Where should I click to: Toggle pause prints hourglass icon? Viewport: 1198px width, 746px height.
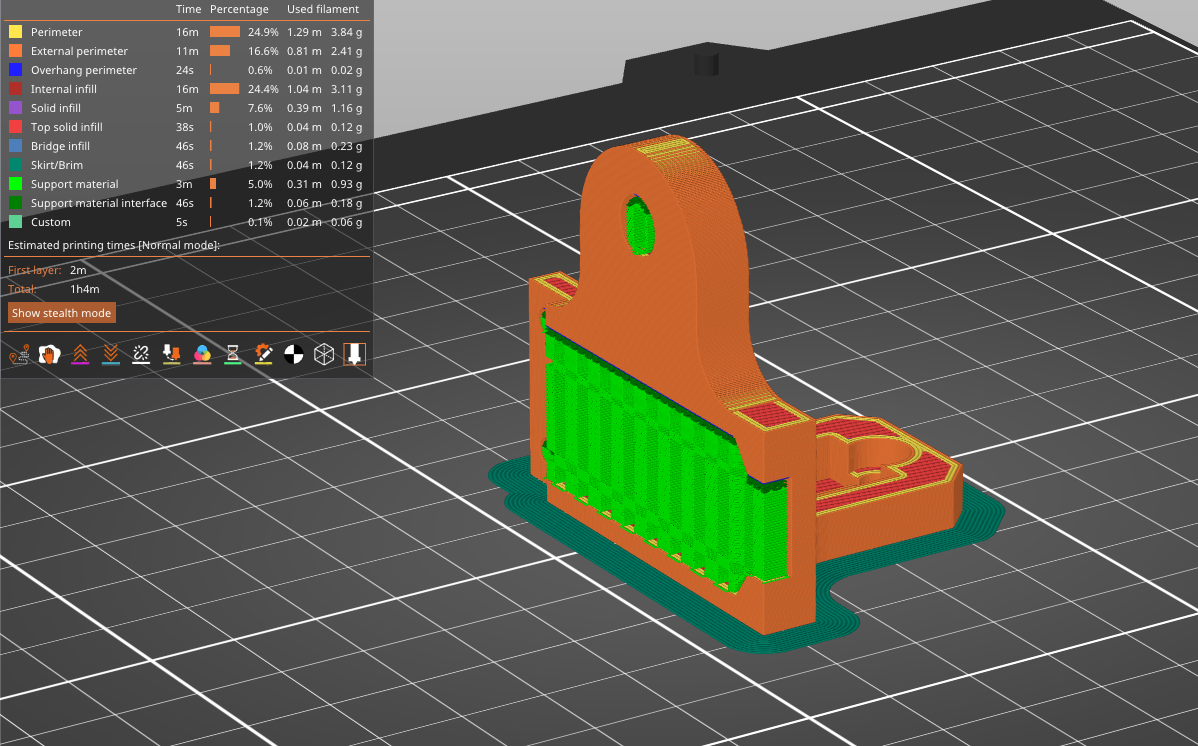click(x=232, y=354)
